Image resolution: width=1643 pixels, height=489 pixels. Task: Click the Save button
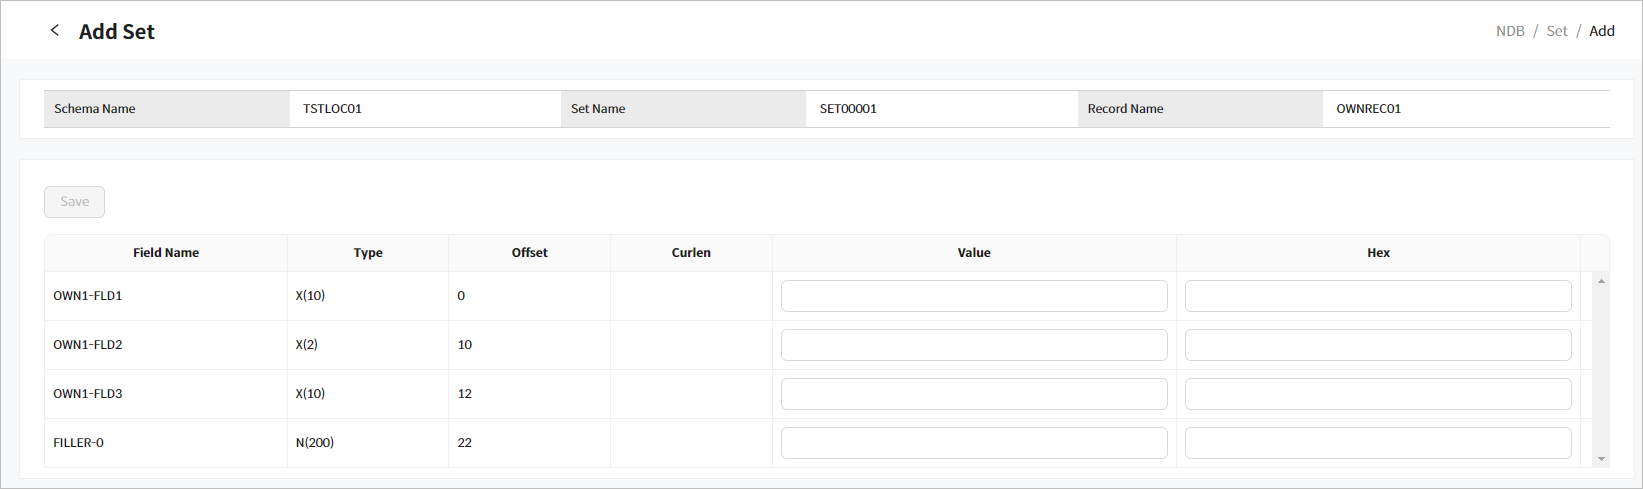[74, 202]
